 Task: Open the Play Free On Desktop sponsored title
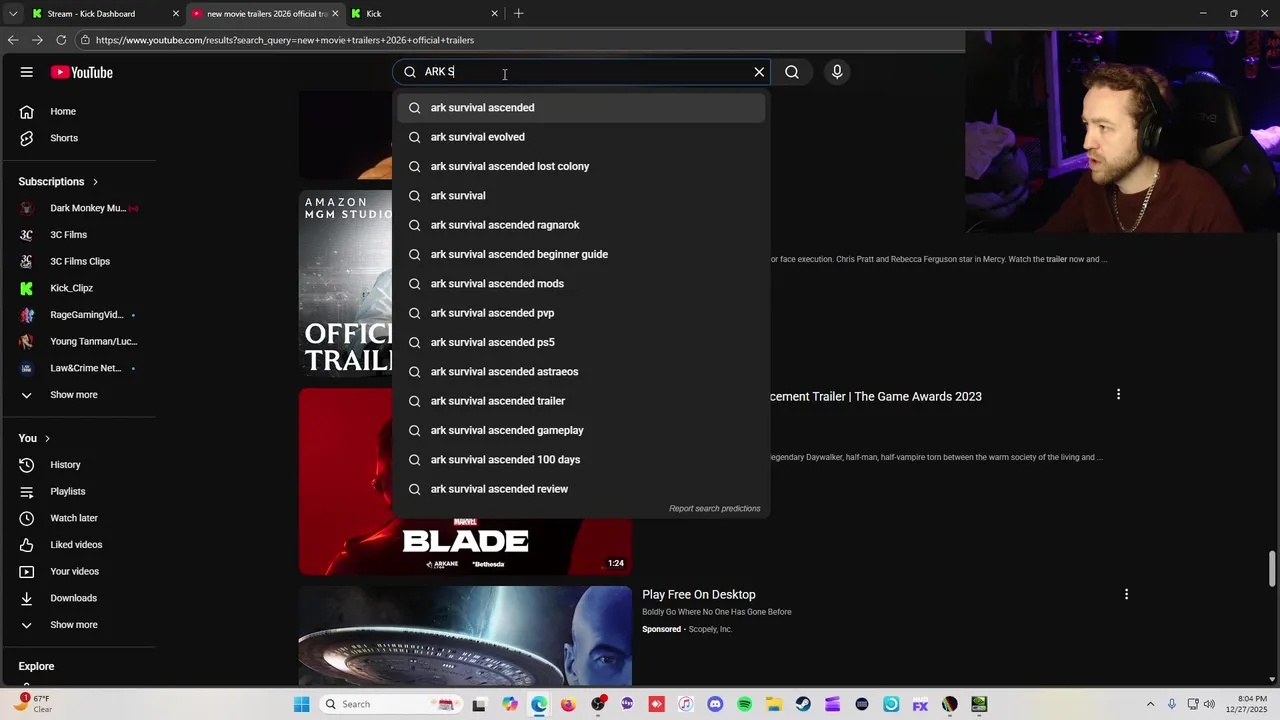pyautogui.click(x=699, y=595)
